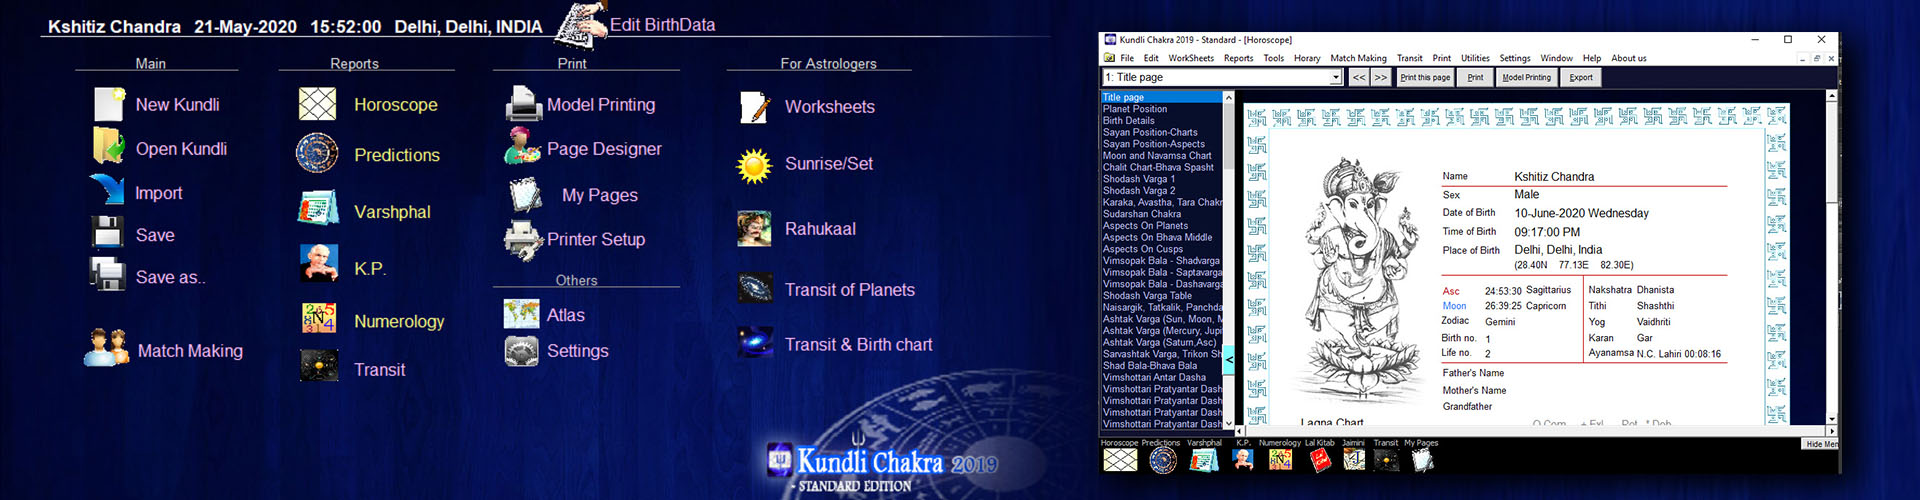Open the New Kundli icon
The width and height of the screenshot is (1920, 500).
108,104
